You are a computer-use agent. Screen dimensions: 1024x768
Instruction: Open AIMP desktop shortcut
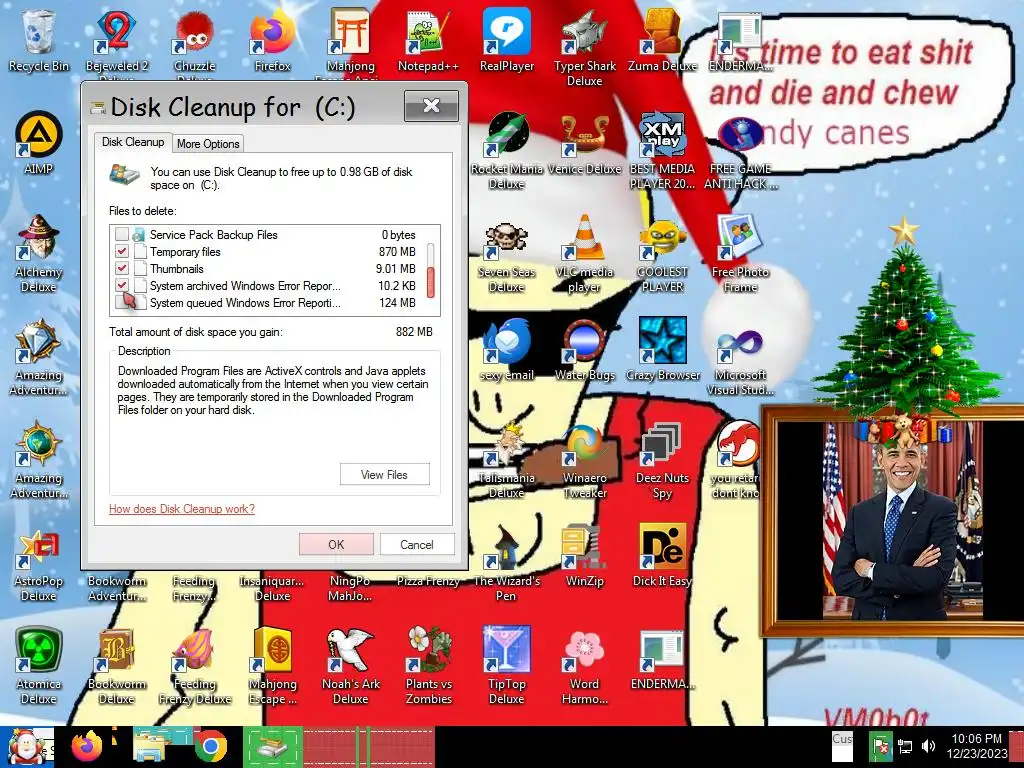pyautogui.click(x=39, y=142)
